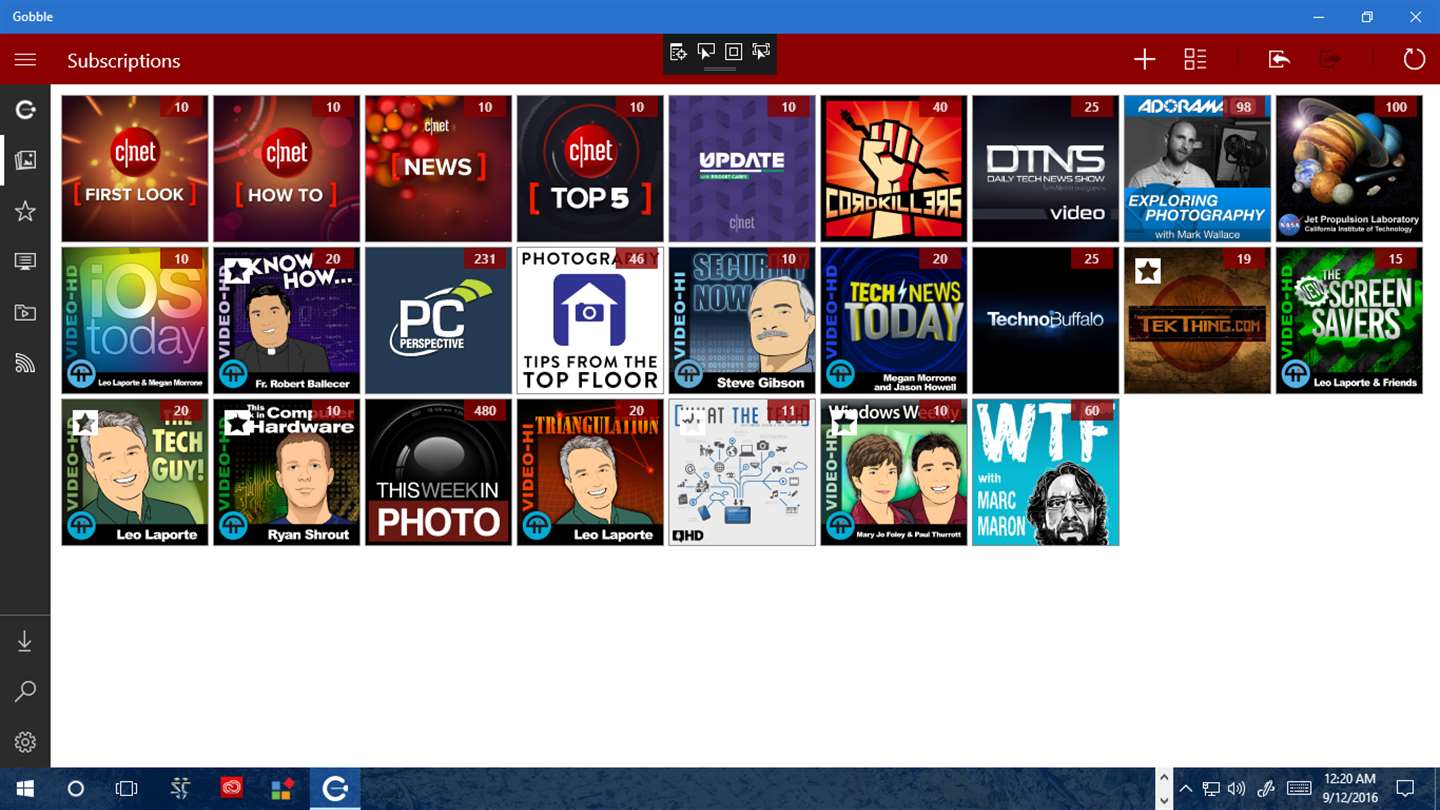Open the Action Center notifications icon

[x=1405, y=789]
